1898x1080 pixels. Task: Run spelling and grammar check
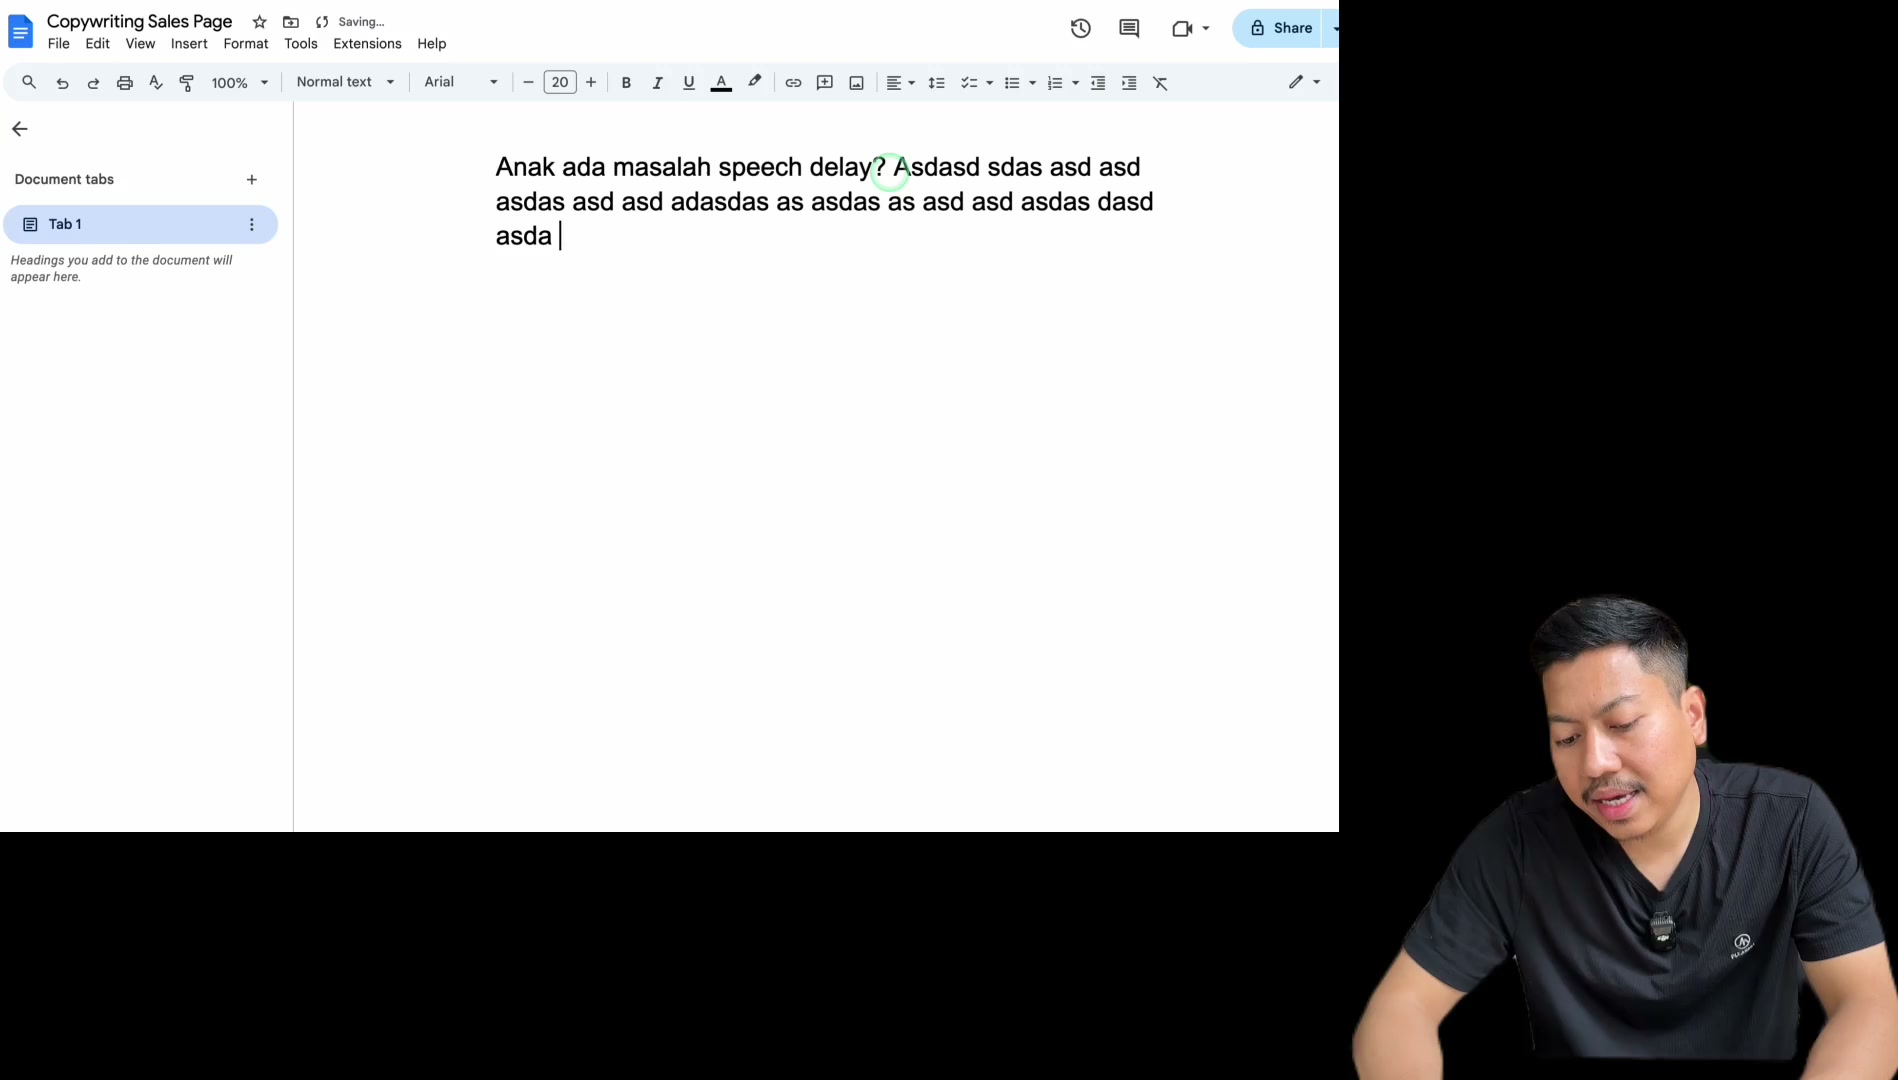[x=156, y=83]
